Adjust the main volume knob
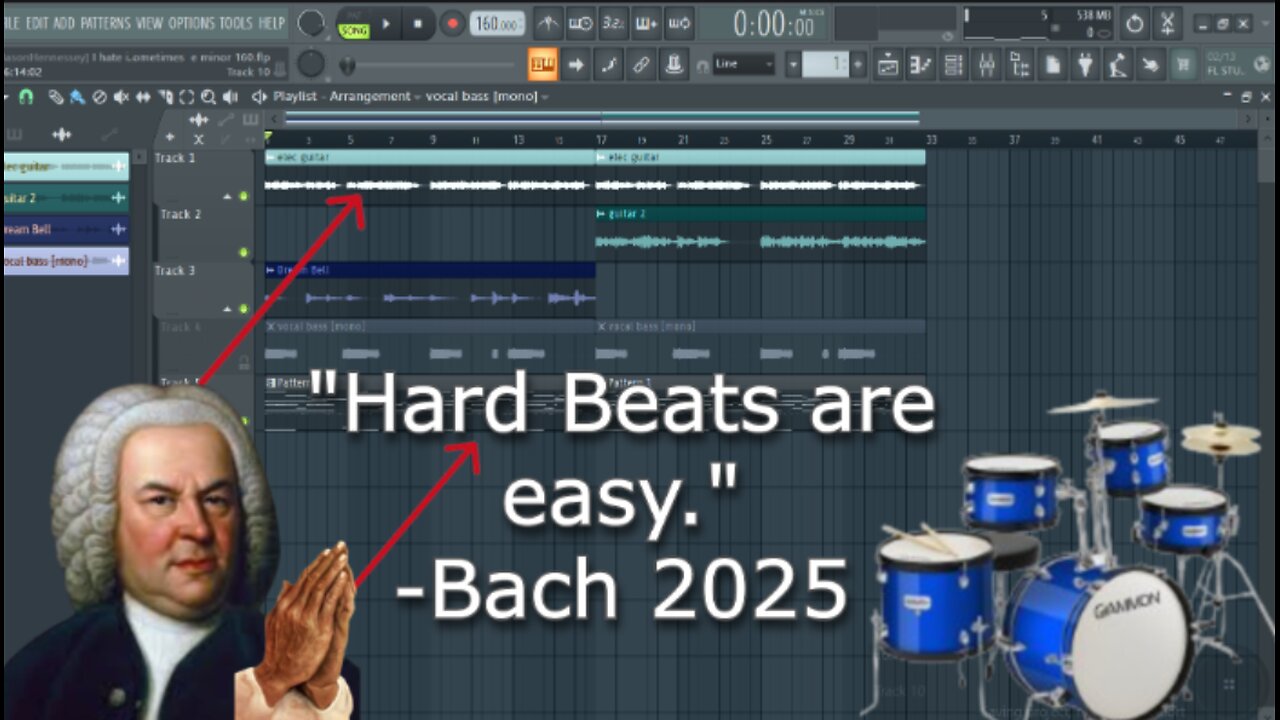Viewport: 1280px width, 720px height. 312,22
